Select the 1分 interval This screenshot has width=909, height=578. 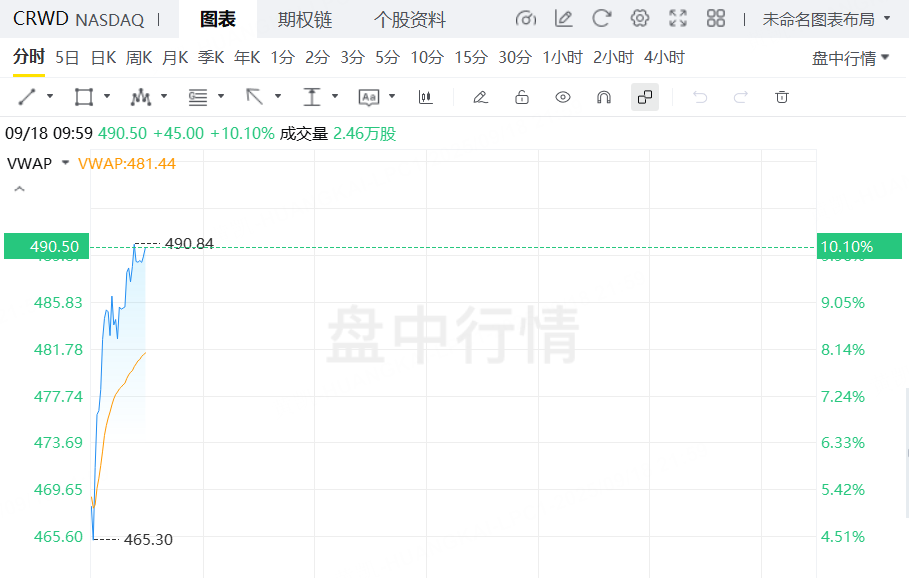[283, 57]
